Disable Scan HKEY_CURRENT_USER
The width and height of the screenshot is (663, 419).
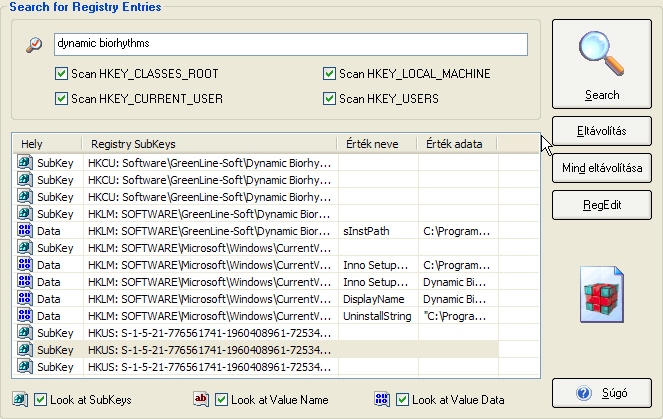[x=63, y=99]
